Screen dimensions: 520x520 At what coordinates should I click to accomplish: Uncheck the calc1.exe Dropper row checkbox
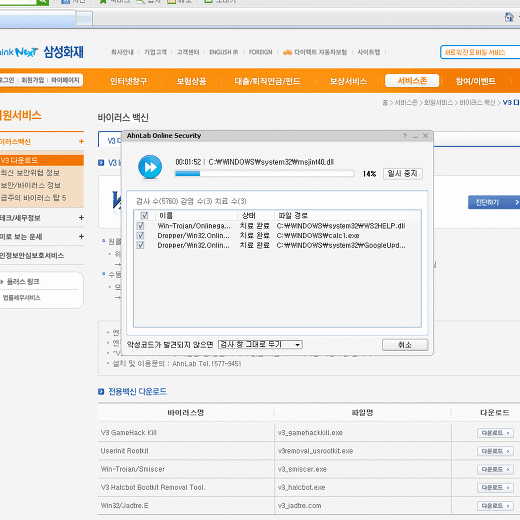tap(140, 236)
